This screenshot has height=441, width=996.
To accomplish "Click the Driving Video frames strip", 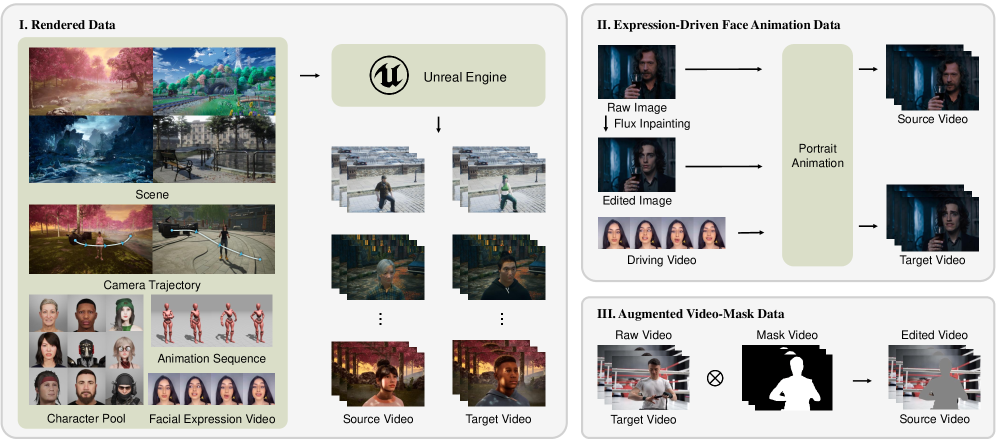I will 662,233.
